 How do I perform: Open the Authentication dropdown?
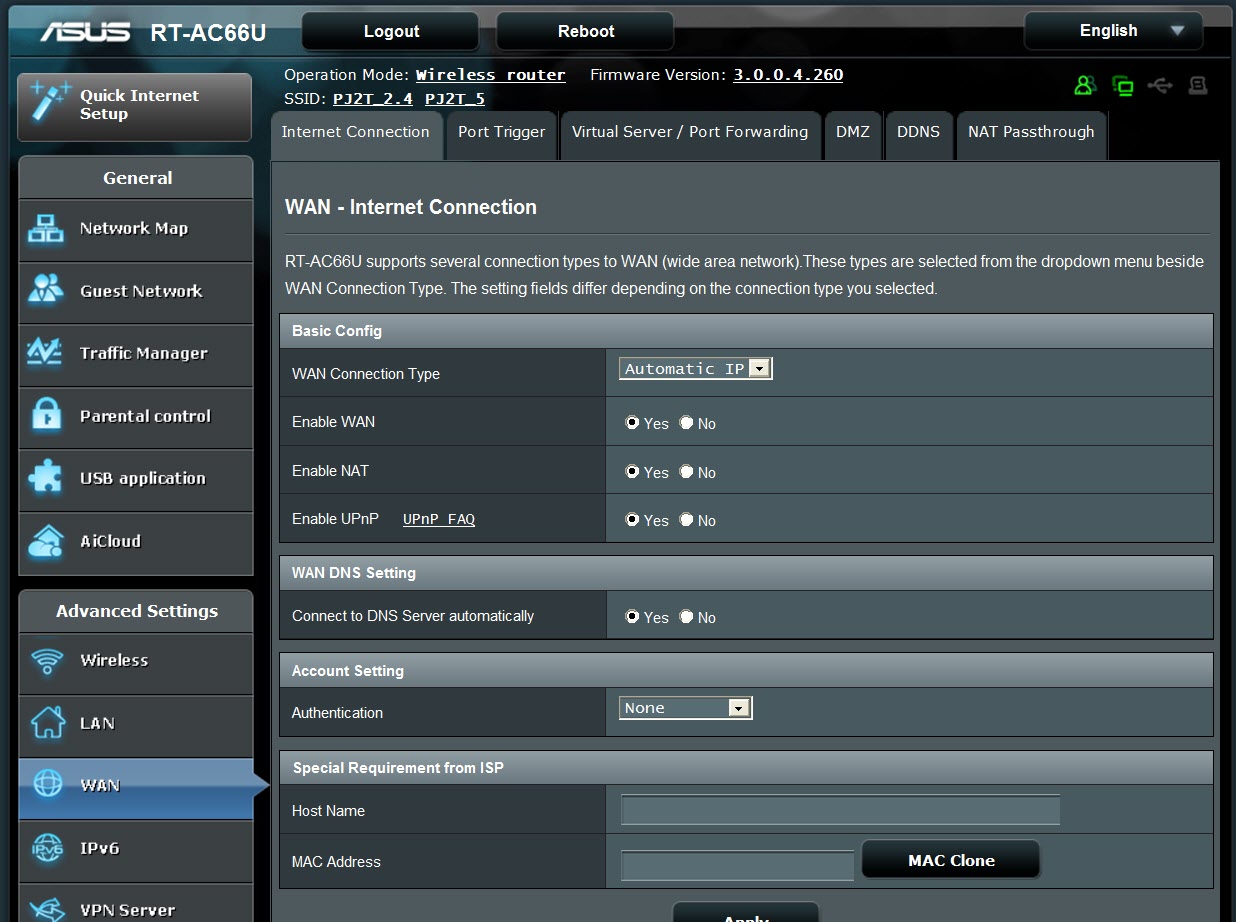point(686,708)
